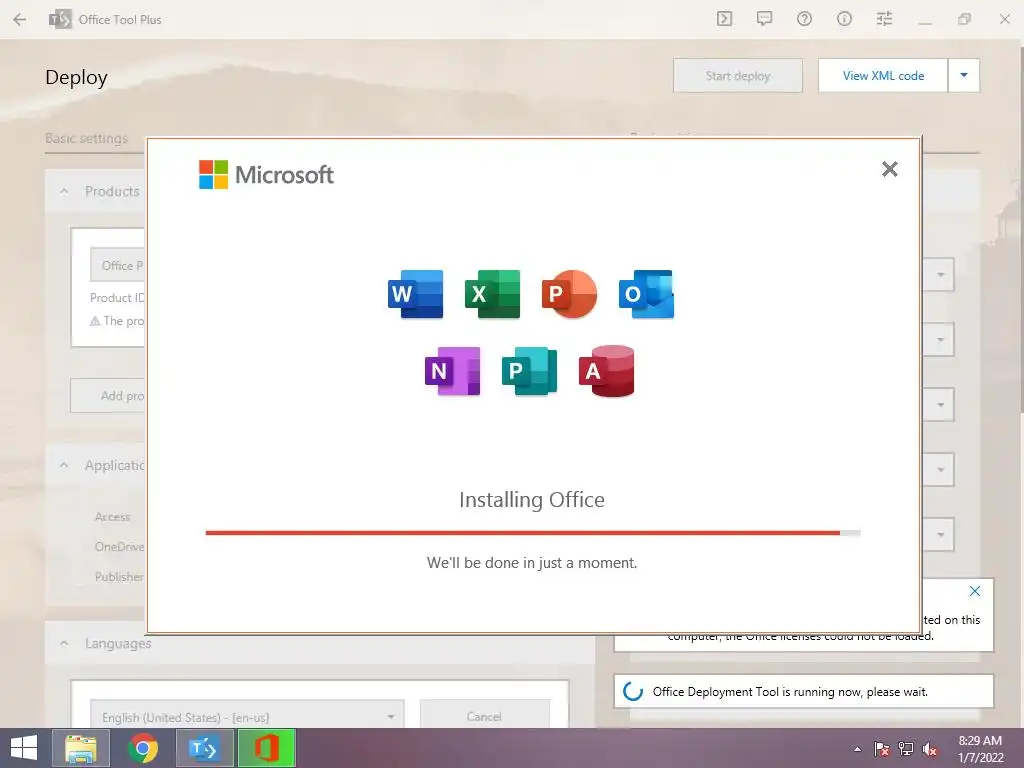Select the Basic settings tab

pos(86,138)
